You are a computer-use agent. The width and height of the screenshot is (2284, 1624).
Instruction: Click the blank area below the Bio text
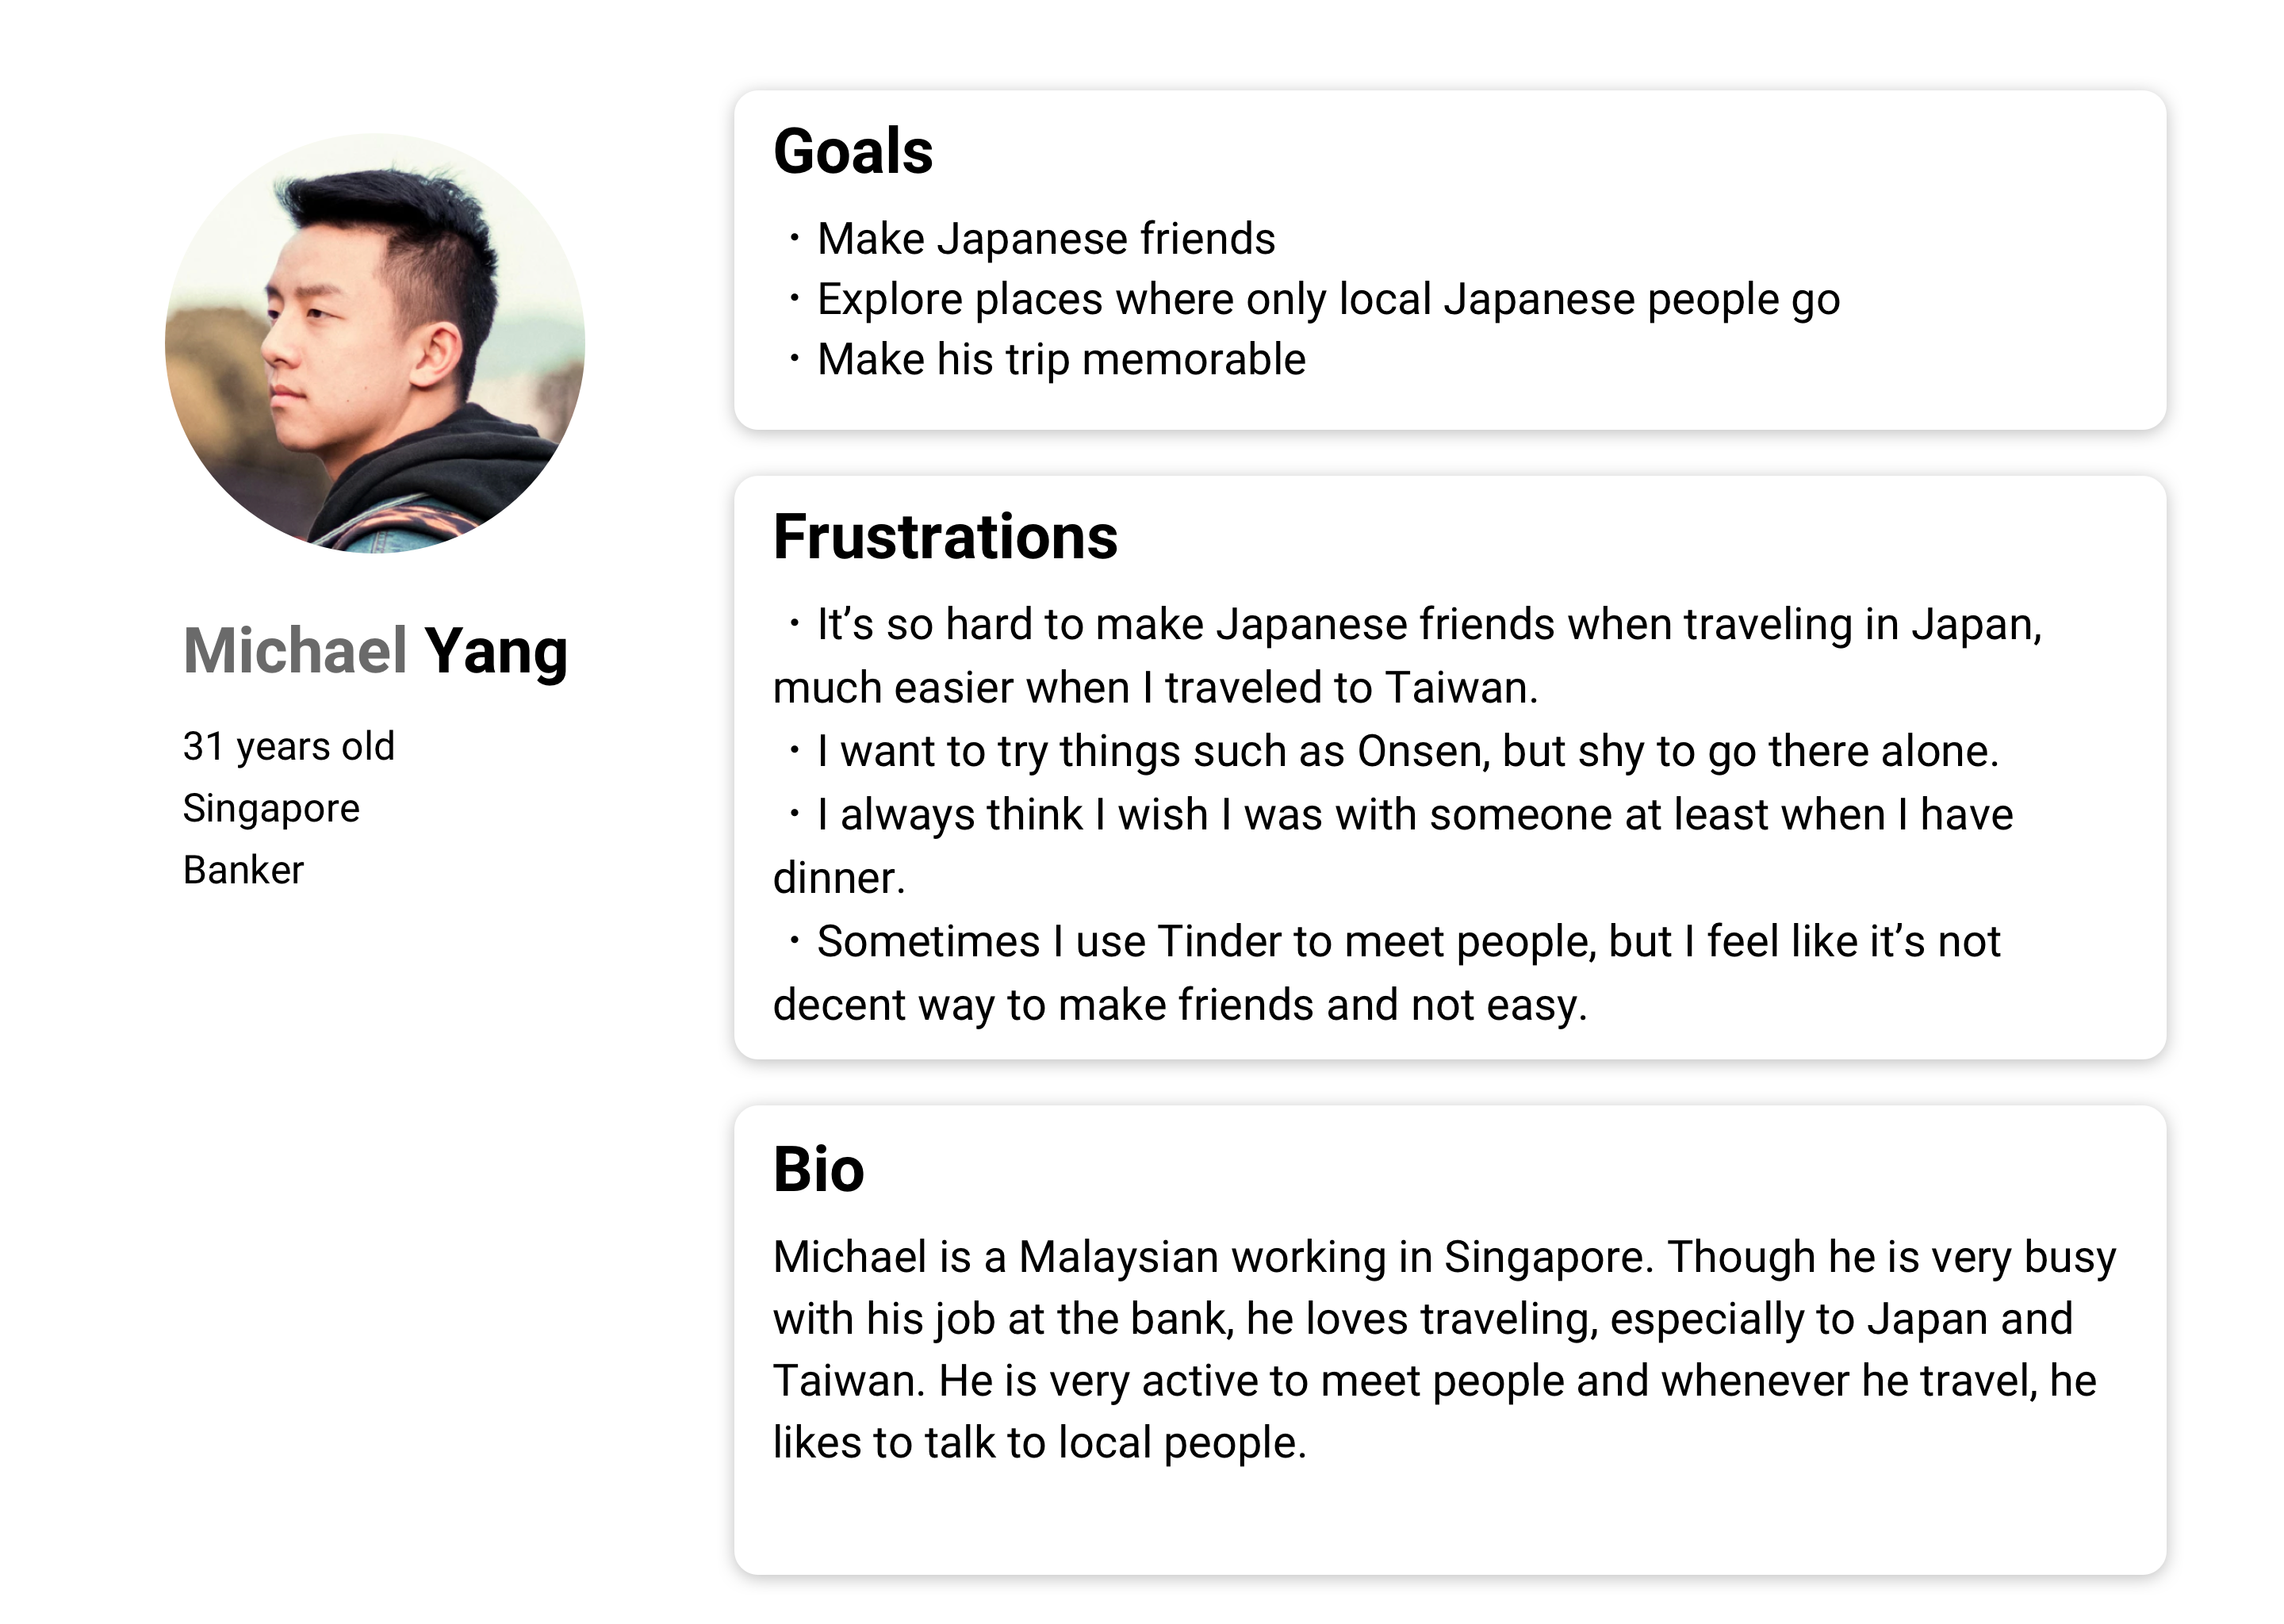pos(1449,1522)
